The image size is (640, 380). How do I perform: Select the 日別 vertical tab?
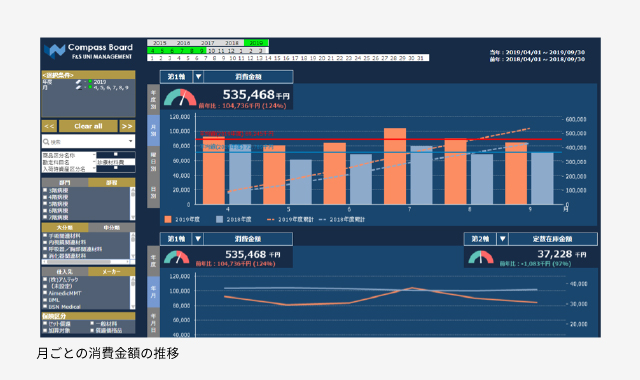click(x=153, y=192)
